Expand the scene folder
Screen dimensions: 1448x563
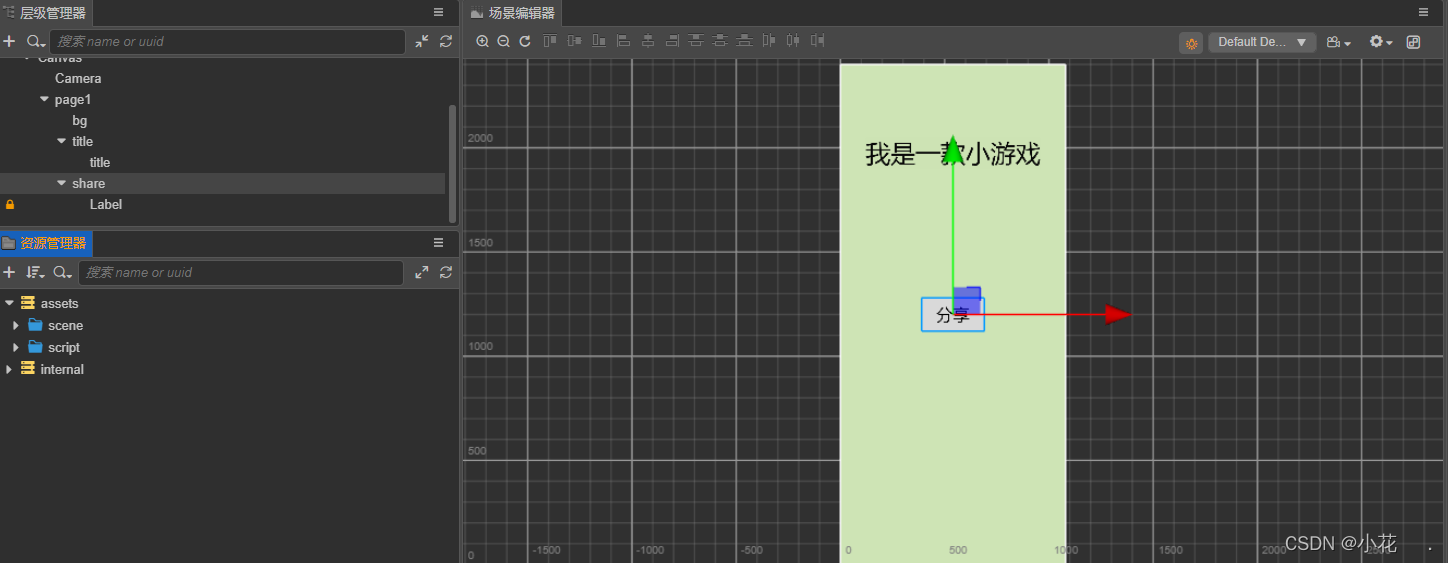[16, 325]
